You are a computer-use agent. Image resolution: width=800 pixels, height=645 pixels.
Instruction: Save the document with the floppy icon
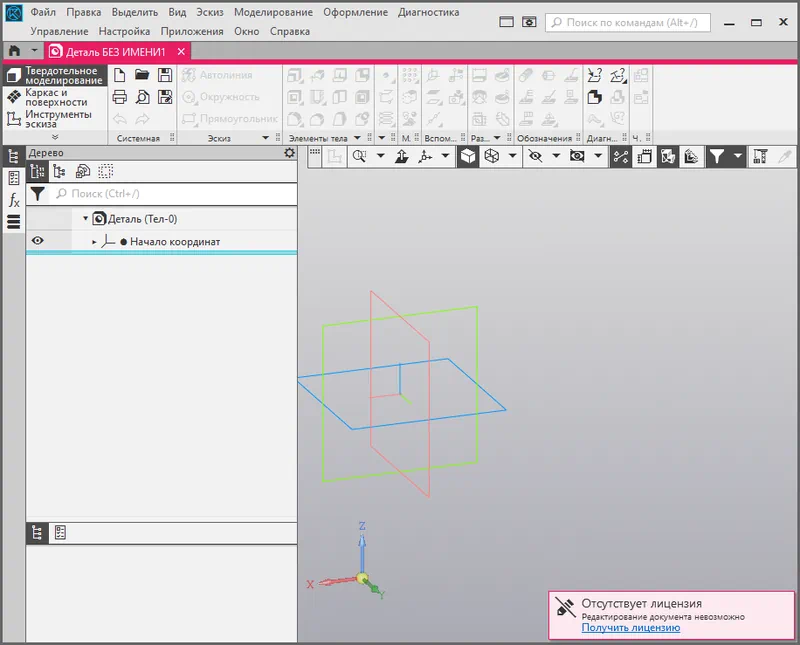[165, 75]
